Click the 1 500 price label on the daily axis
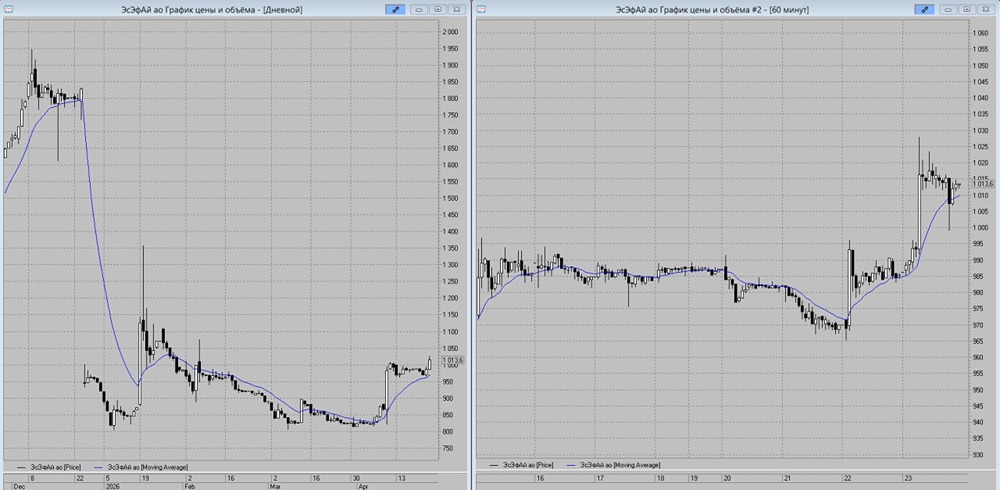 click(452, 198)
